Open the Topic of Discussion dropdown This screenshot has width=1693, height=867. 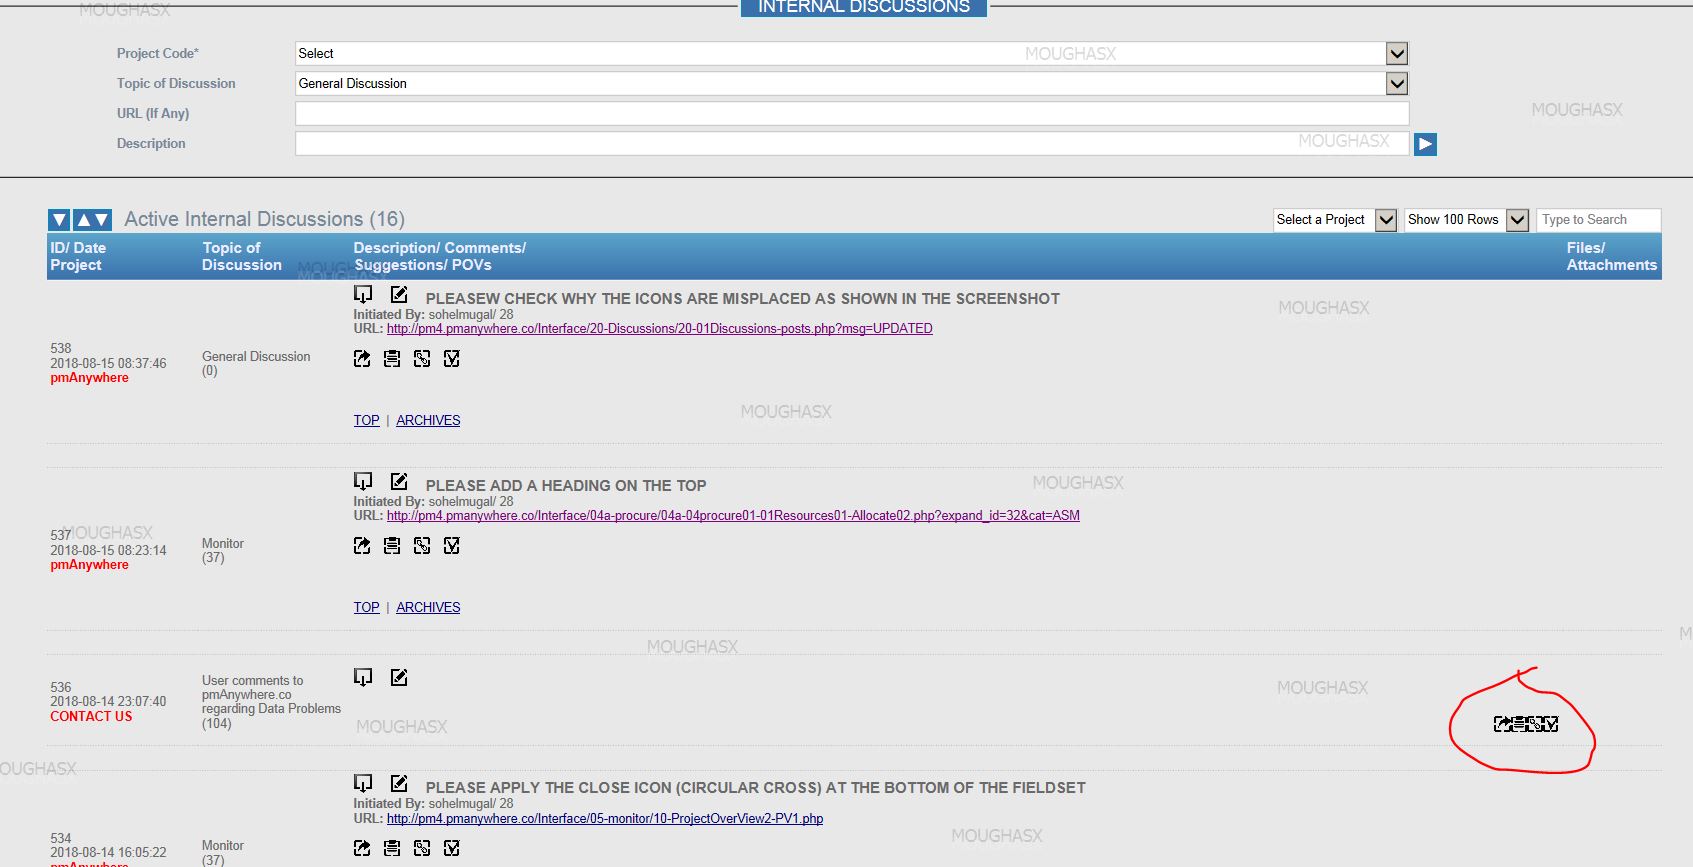[1397, 84]
